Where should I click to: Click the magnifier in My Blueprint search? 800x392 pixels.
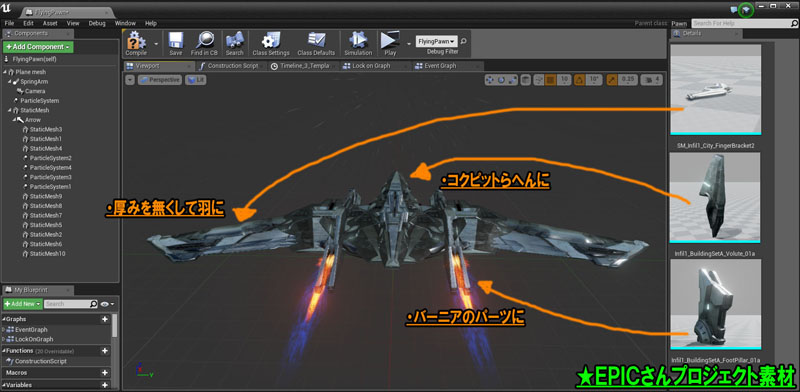point(93,304)
